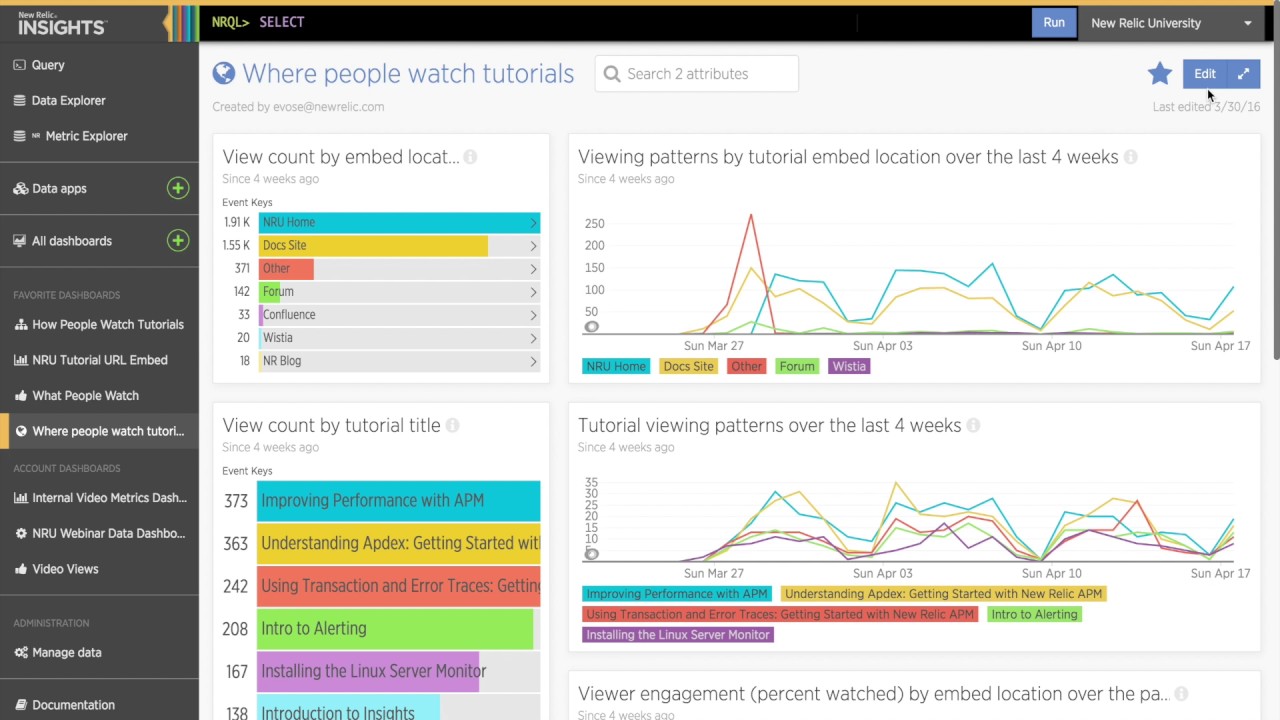Open the share icon next to Edit
Viewport: 1280px width, 720px height.
[x=1243, y=73]
